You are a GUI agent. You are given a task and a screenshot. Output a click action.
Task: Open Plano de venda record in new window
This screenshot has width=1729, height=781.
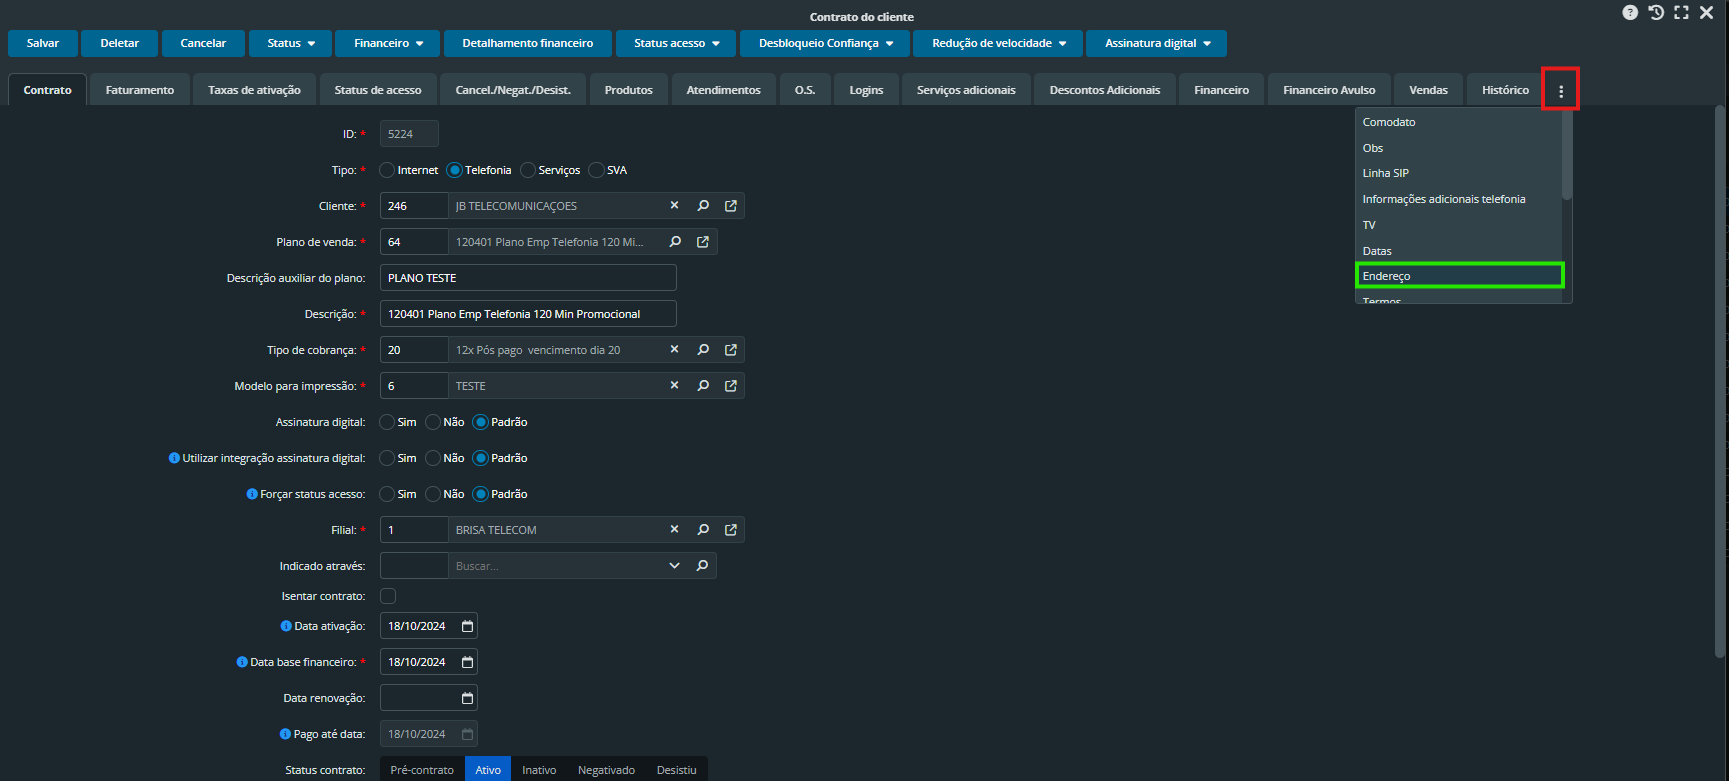click(703, 242)
